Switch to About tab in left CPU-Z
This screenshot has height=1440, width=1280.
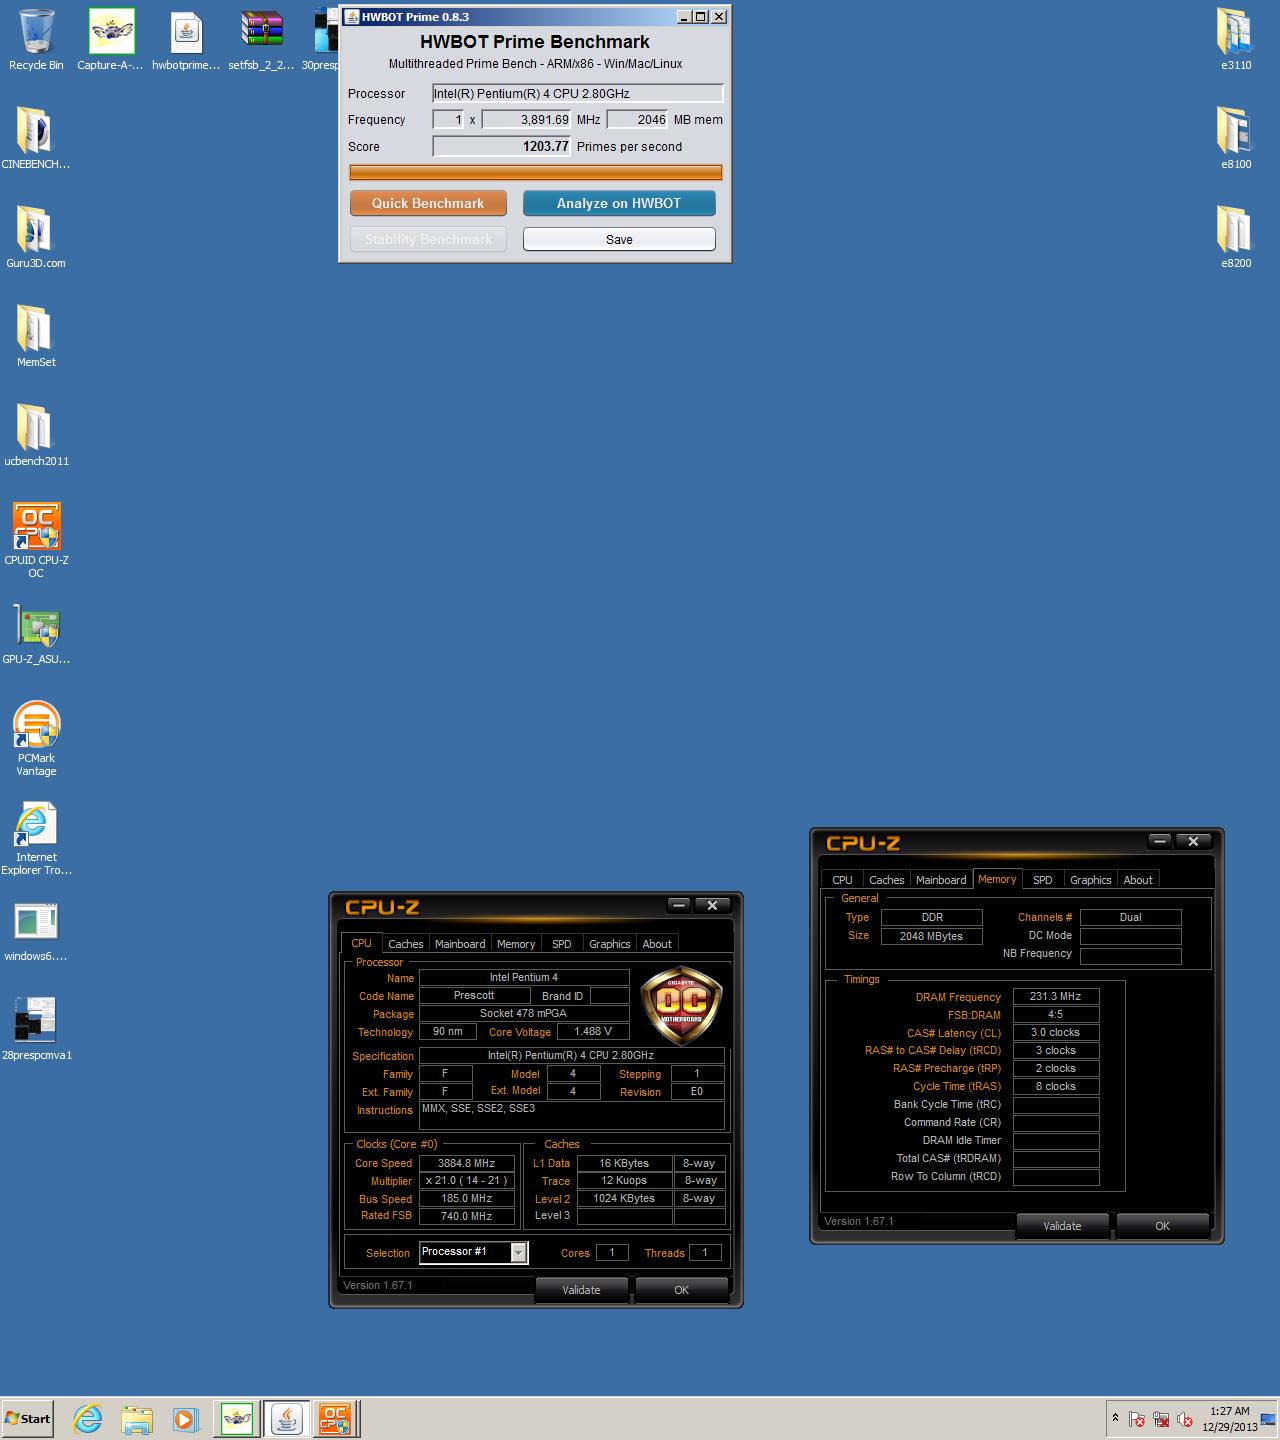pos(657,944)
